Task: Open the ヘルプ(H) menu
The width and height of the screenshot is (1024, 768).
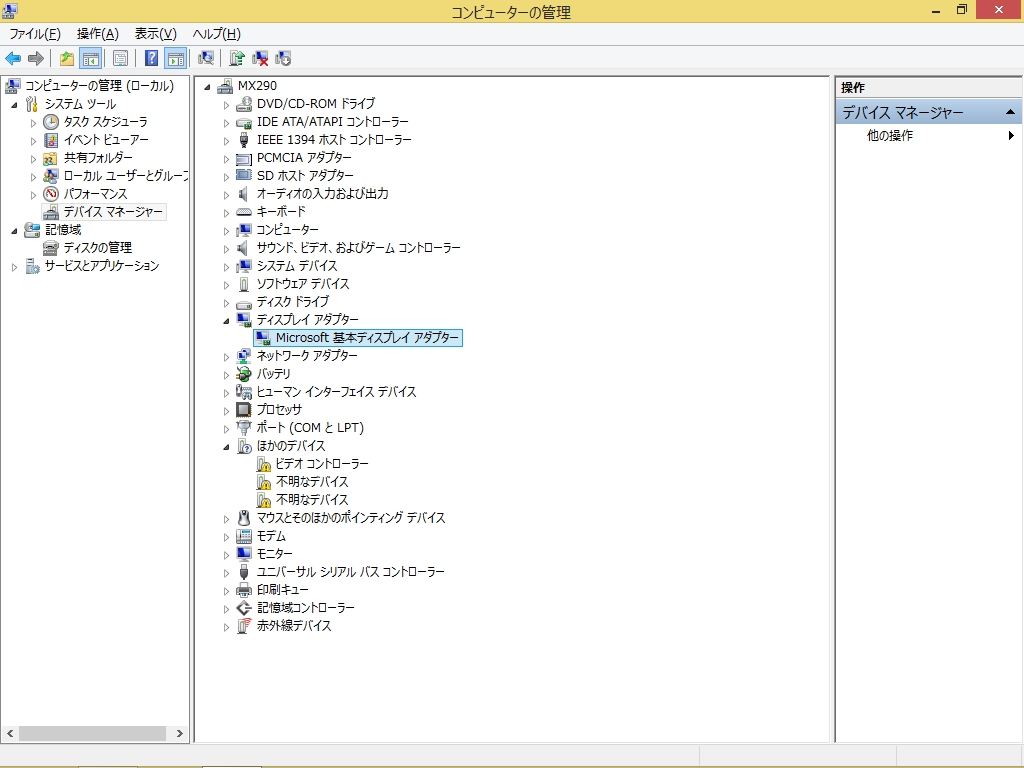Action: (x=216, y=34)
